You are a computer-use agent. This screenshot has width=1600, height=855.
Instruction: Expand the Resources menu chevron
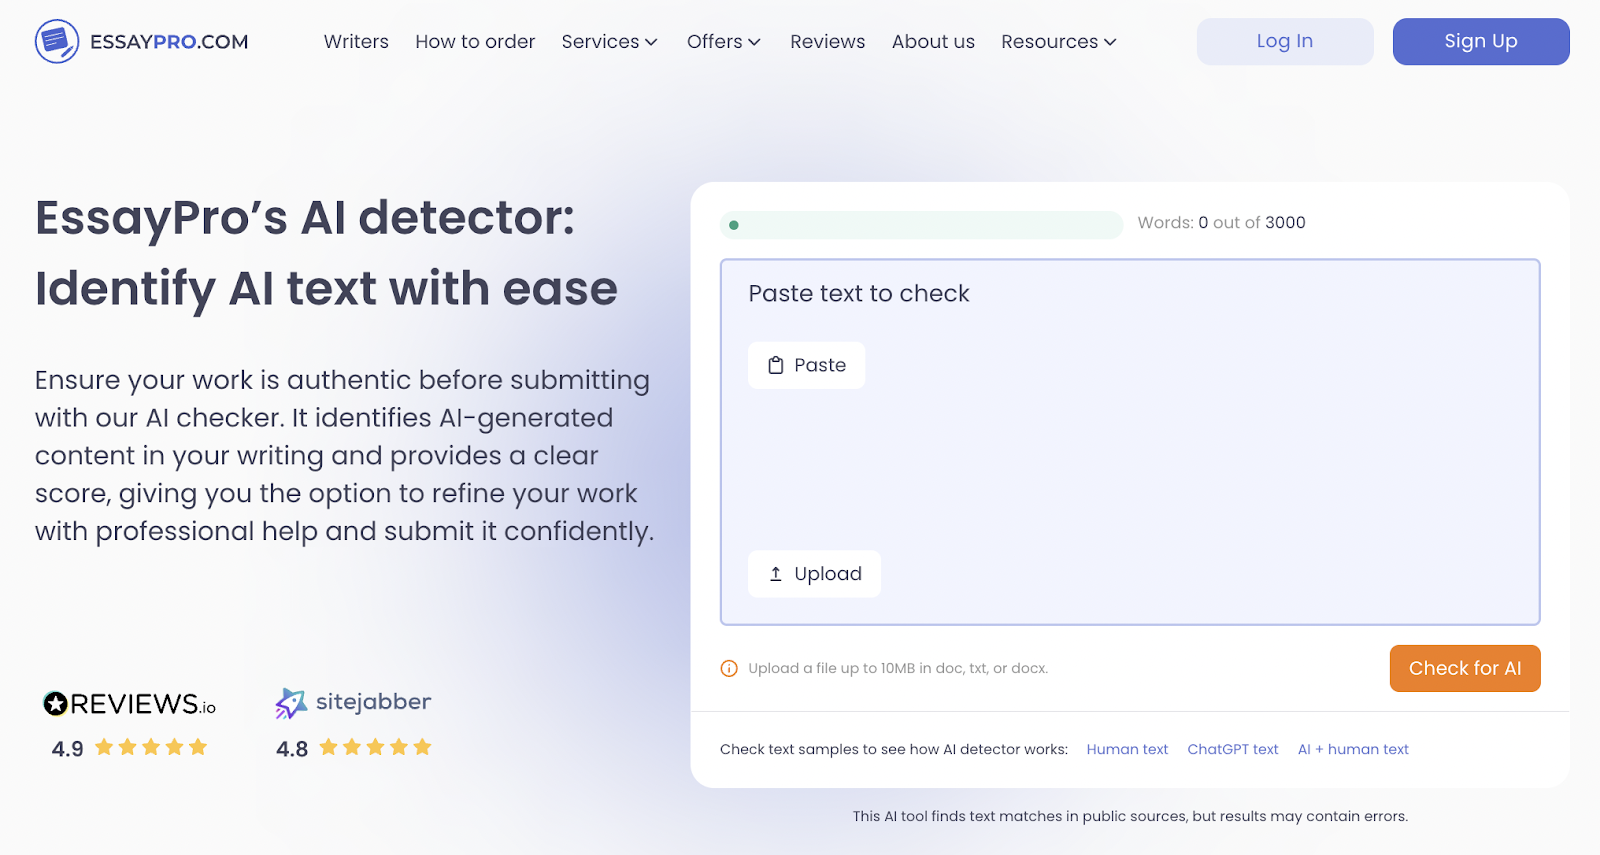coord(1110,42)
